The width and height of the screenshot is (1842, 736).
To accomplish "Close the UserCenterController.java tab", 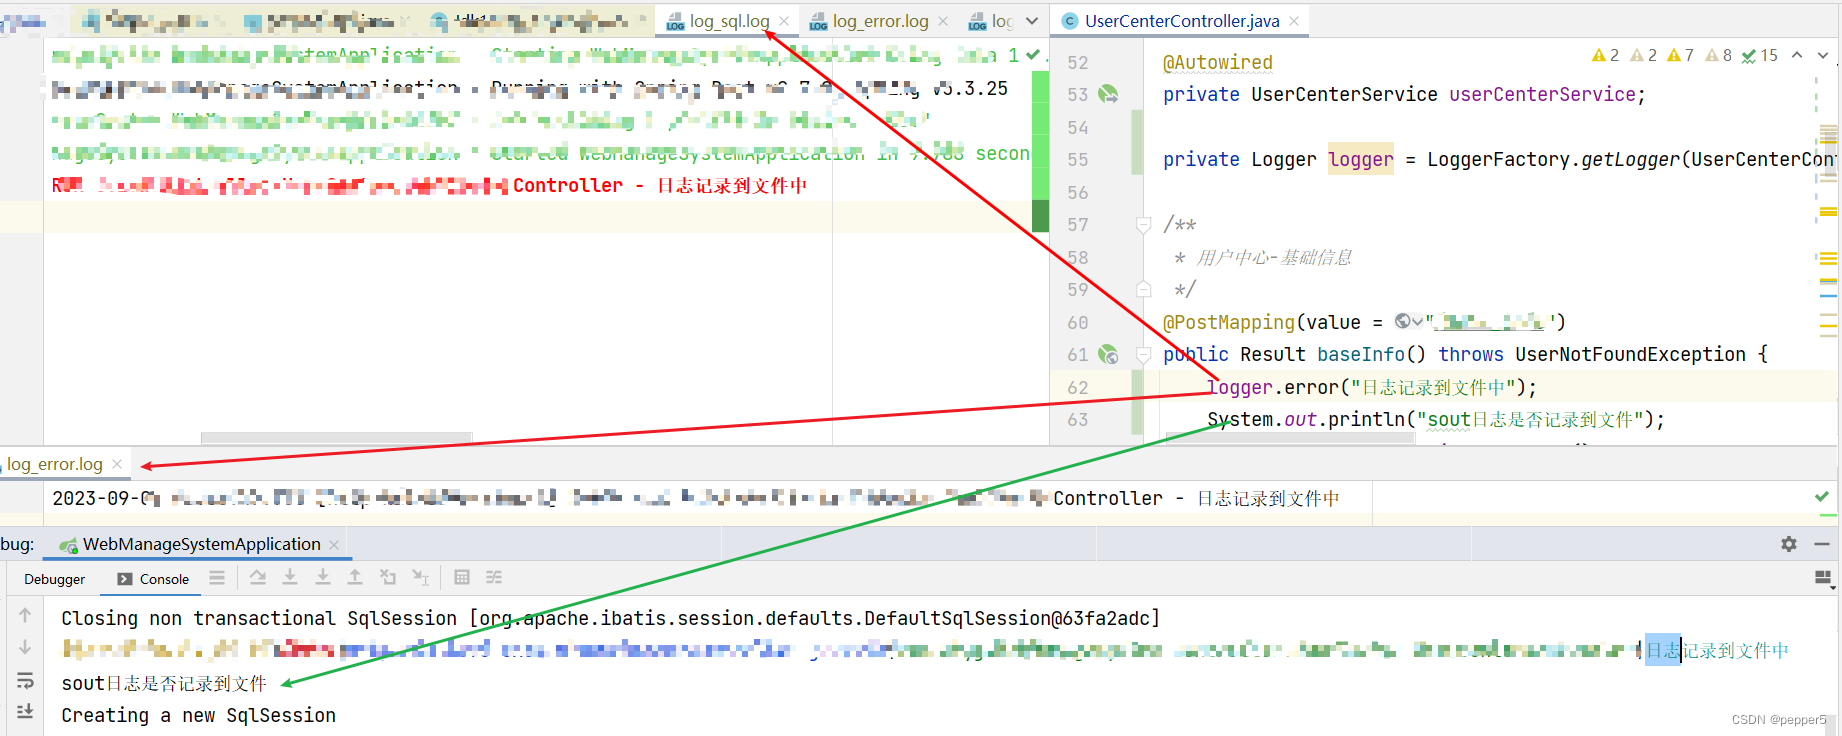I will click(1294, 21).
